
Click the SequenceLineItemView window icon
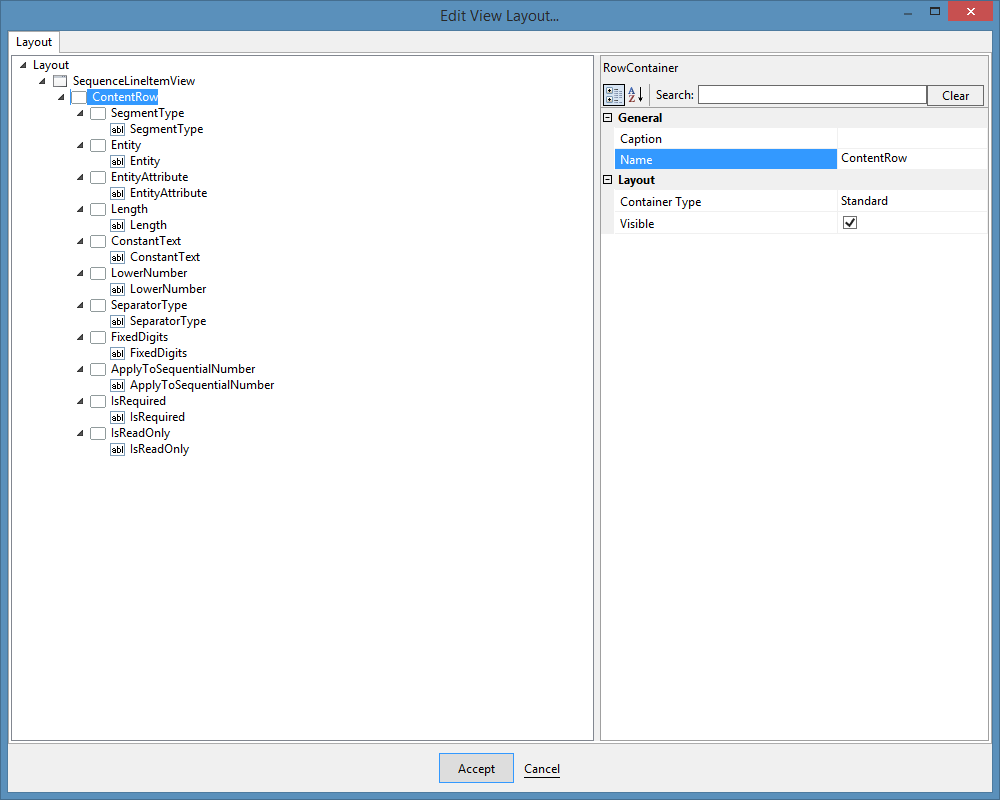coord(60,81)
